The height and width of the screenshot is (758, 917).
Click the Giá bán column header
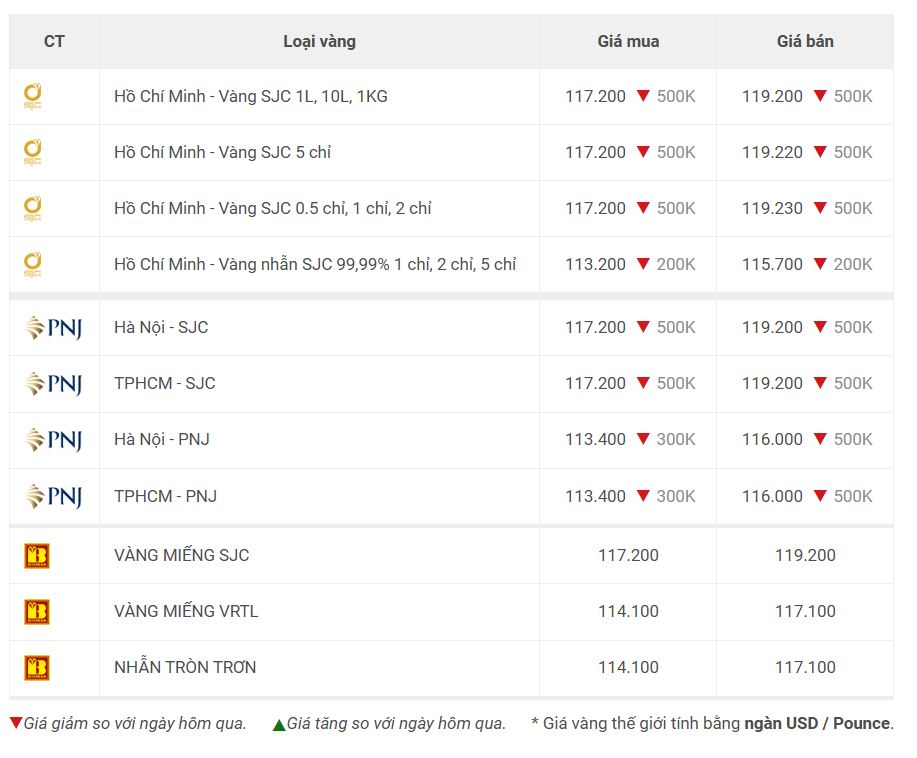tap(805, 42)
